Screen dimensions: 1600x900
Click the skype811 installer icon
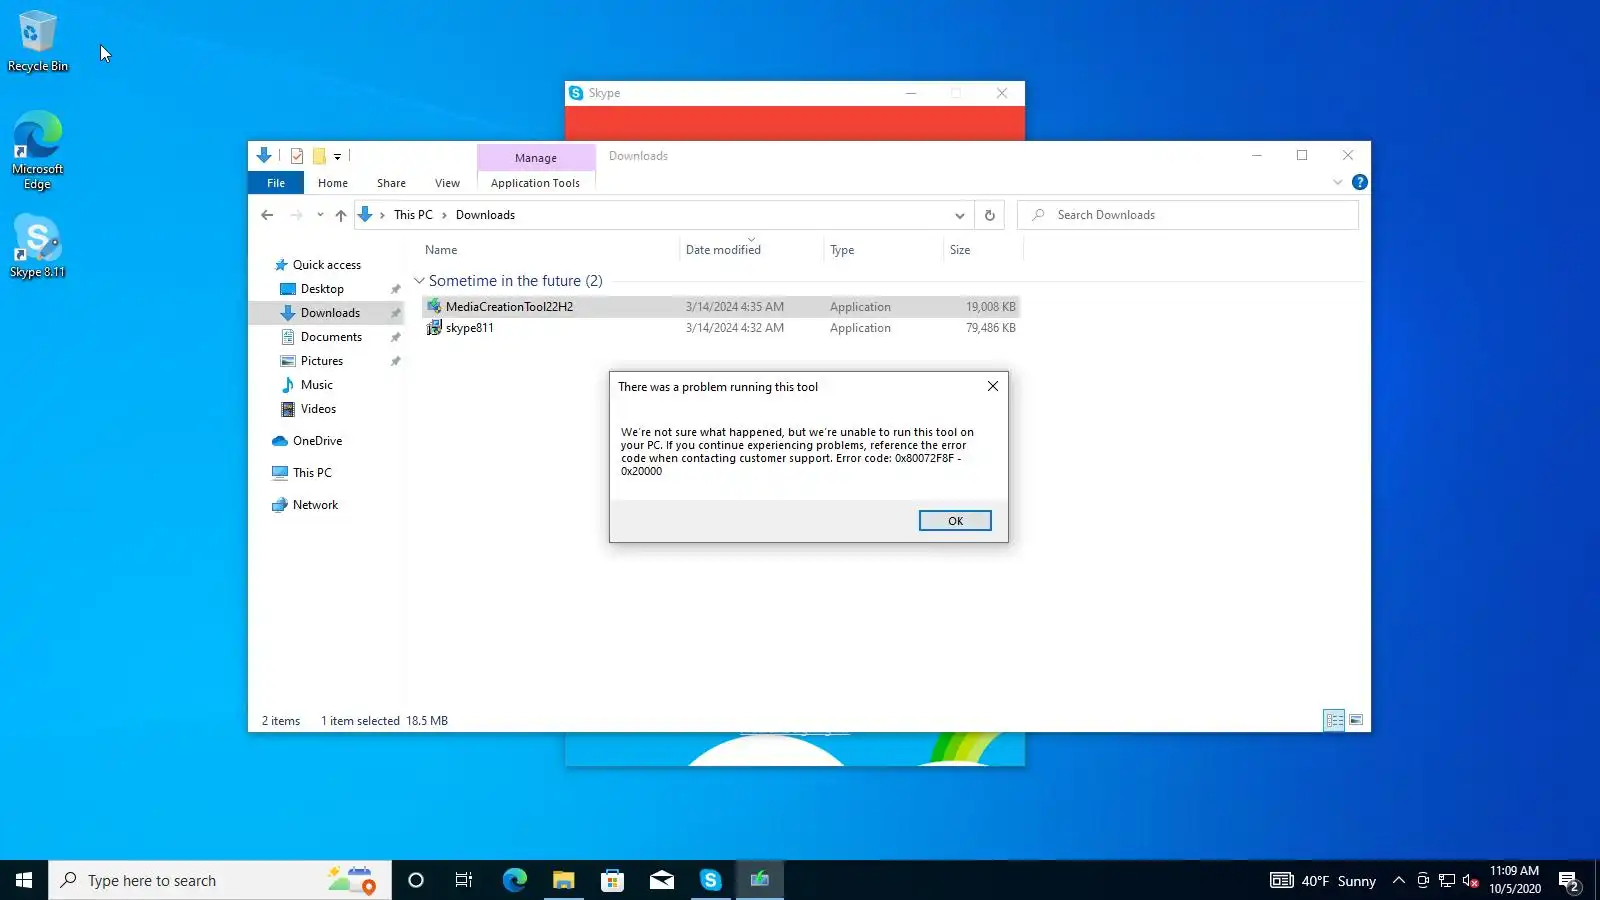[434, 328]
